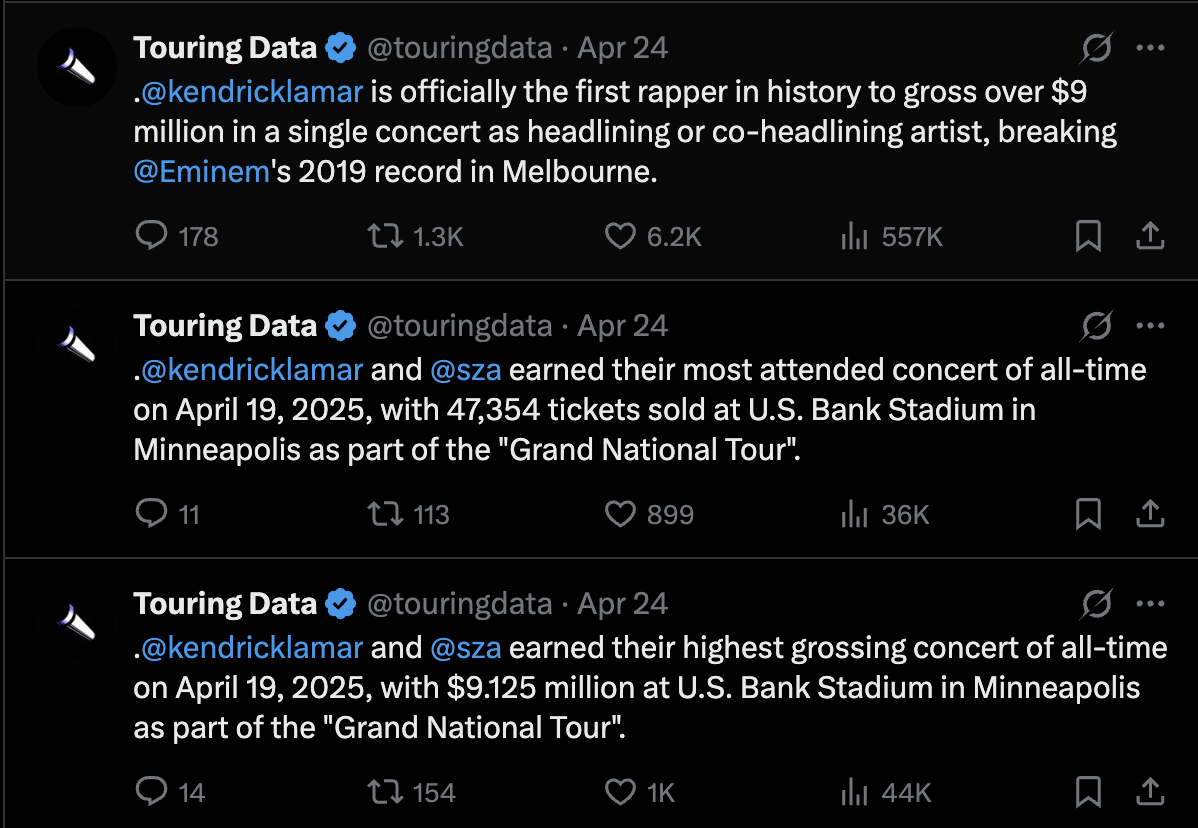Share the first tweet about Kendrick Lamar
This screenshot has width=1198, height=828.
coord(1150,236)
